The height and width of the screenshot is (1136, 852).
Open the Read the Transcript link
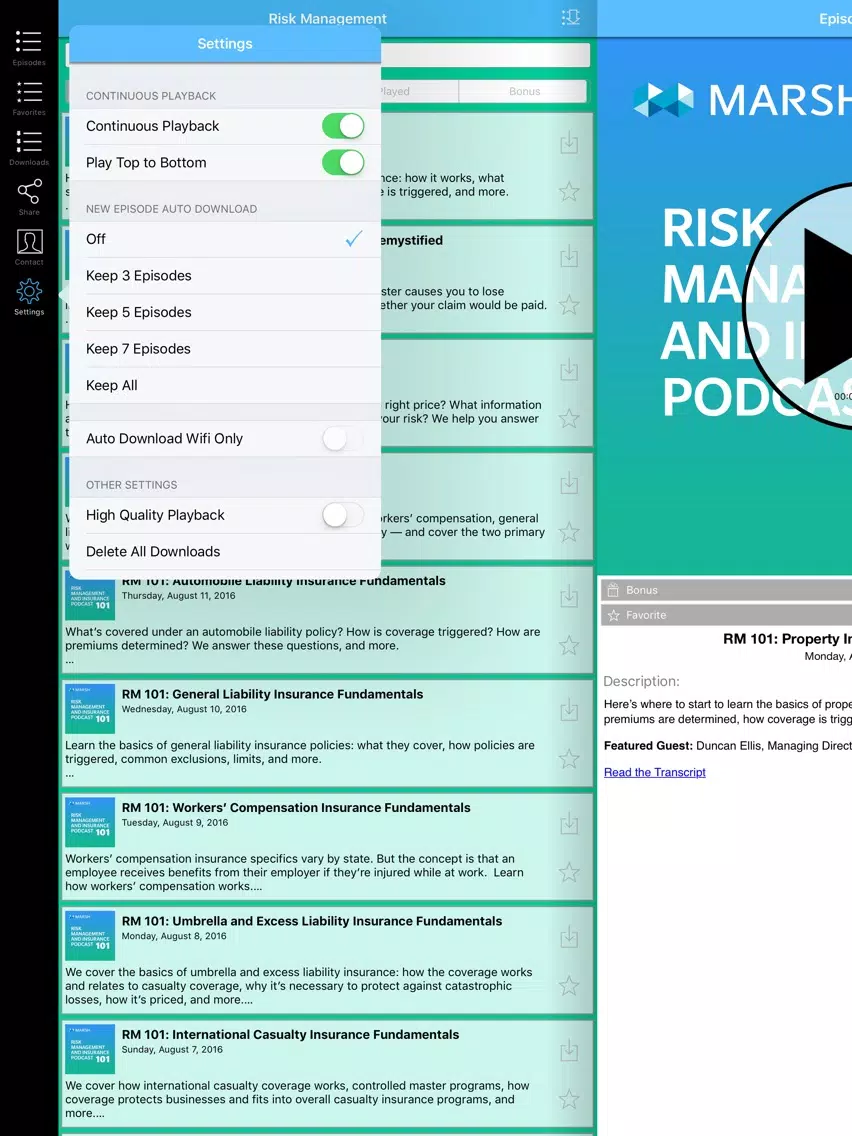654,772
